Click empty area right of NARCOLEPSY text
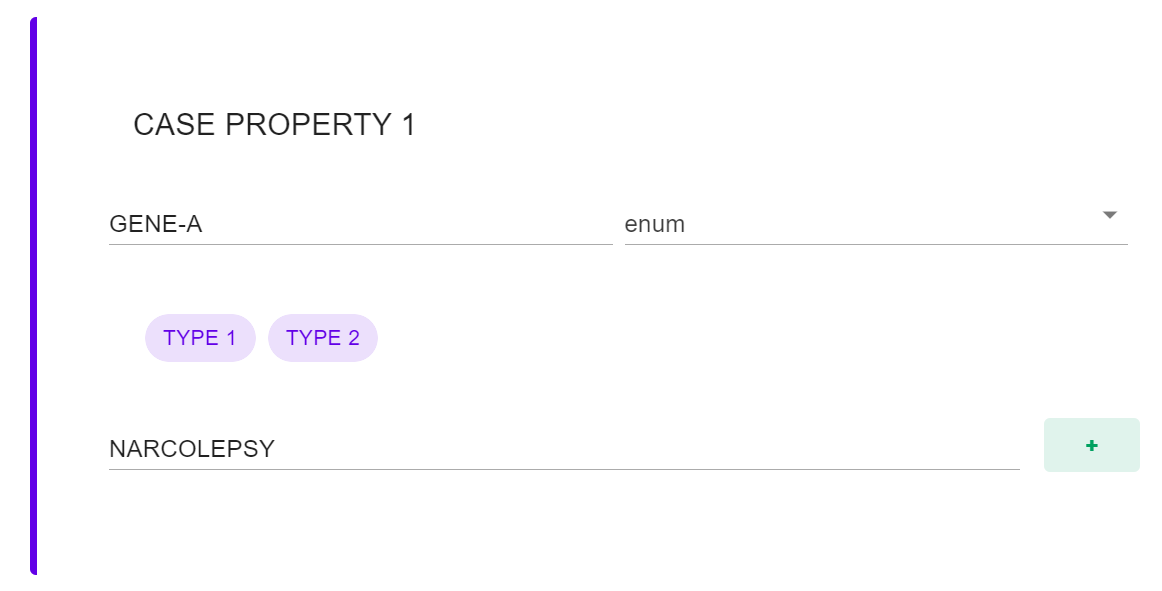The image size is (1162, 591). point(650,450)
